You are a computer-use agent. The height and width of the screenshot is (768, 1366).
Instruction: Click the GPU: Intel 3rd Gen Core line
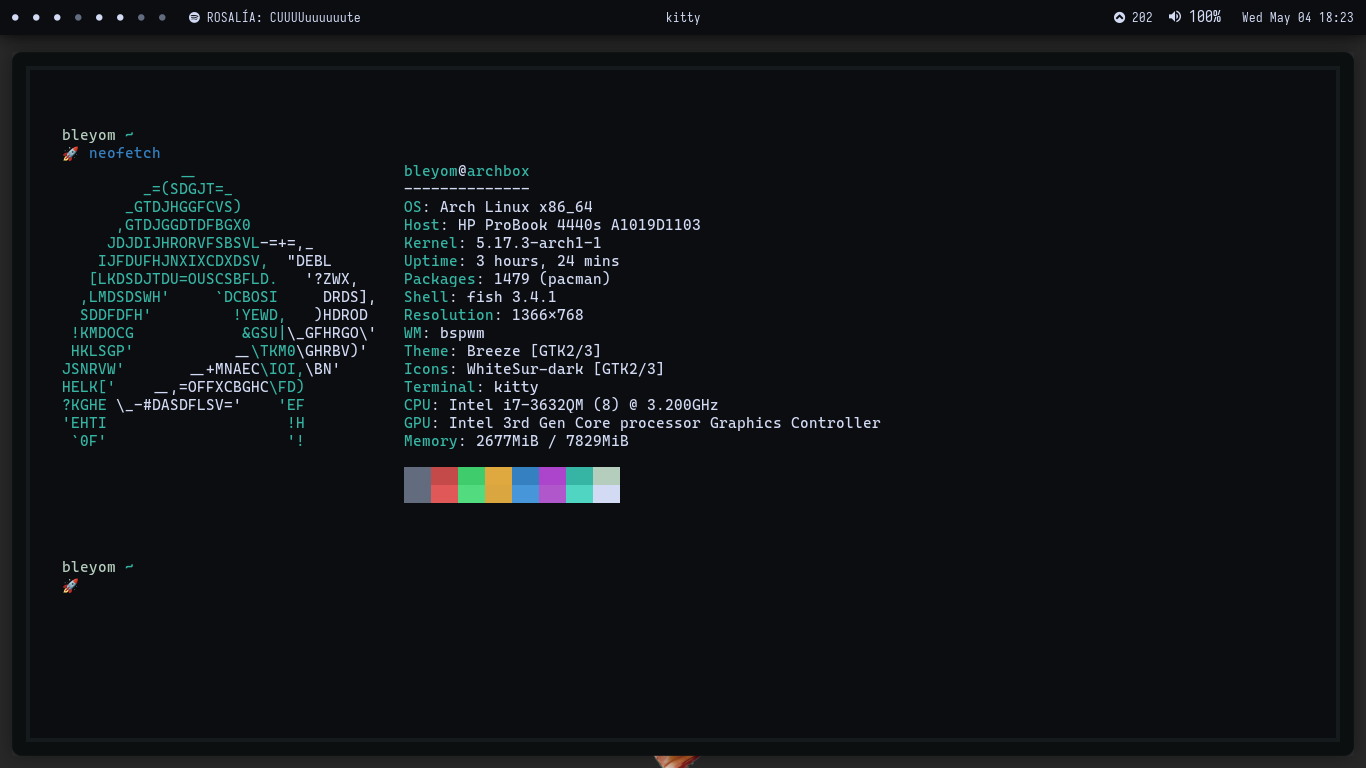pos(642,423)
